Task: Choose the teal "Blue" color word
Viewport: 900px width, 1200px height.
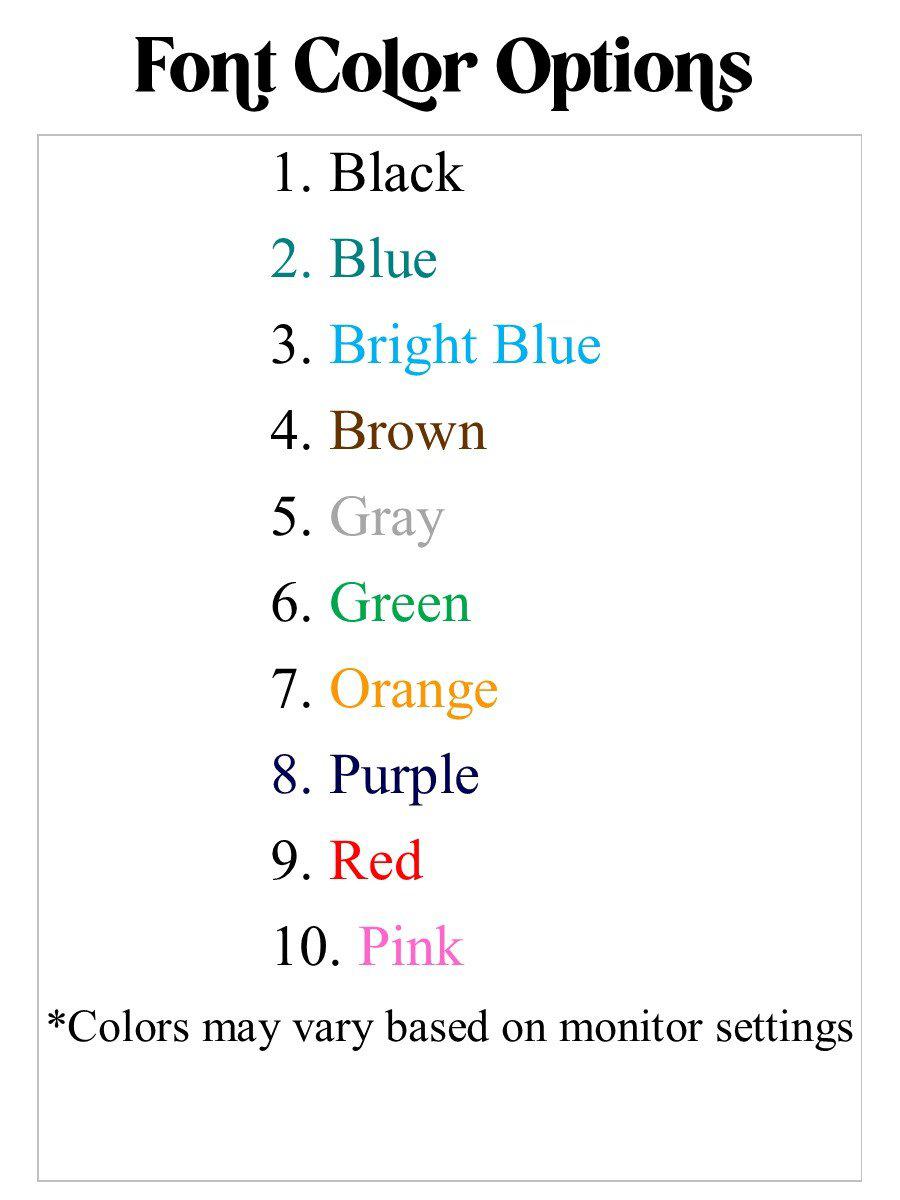Action: coord(383,259)
